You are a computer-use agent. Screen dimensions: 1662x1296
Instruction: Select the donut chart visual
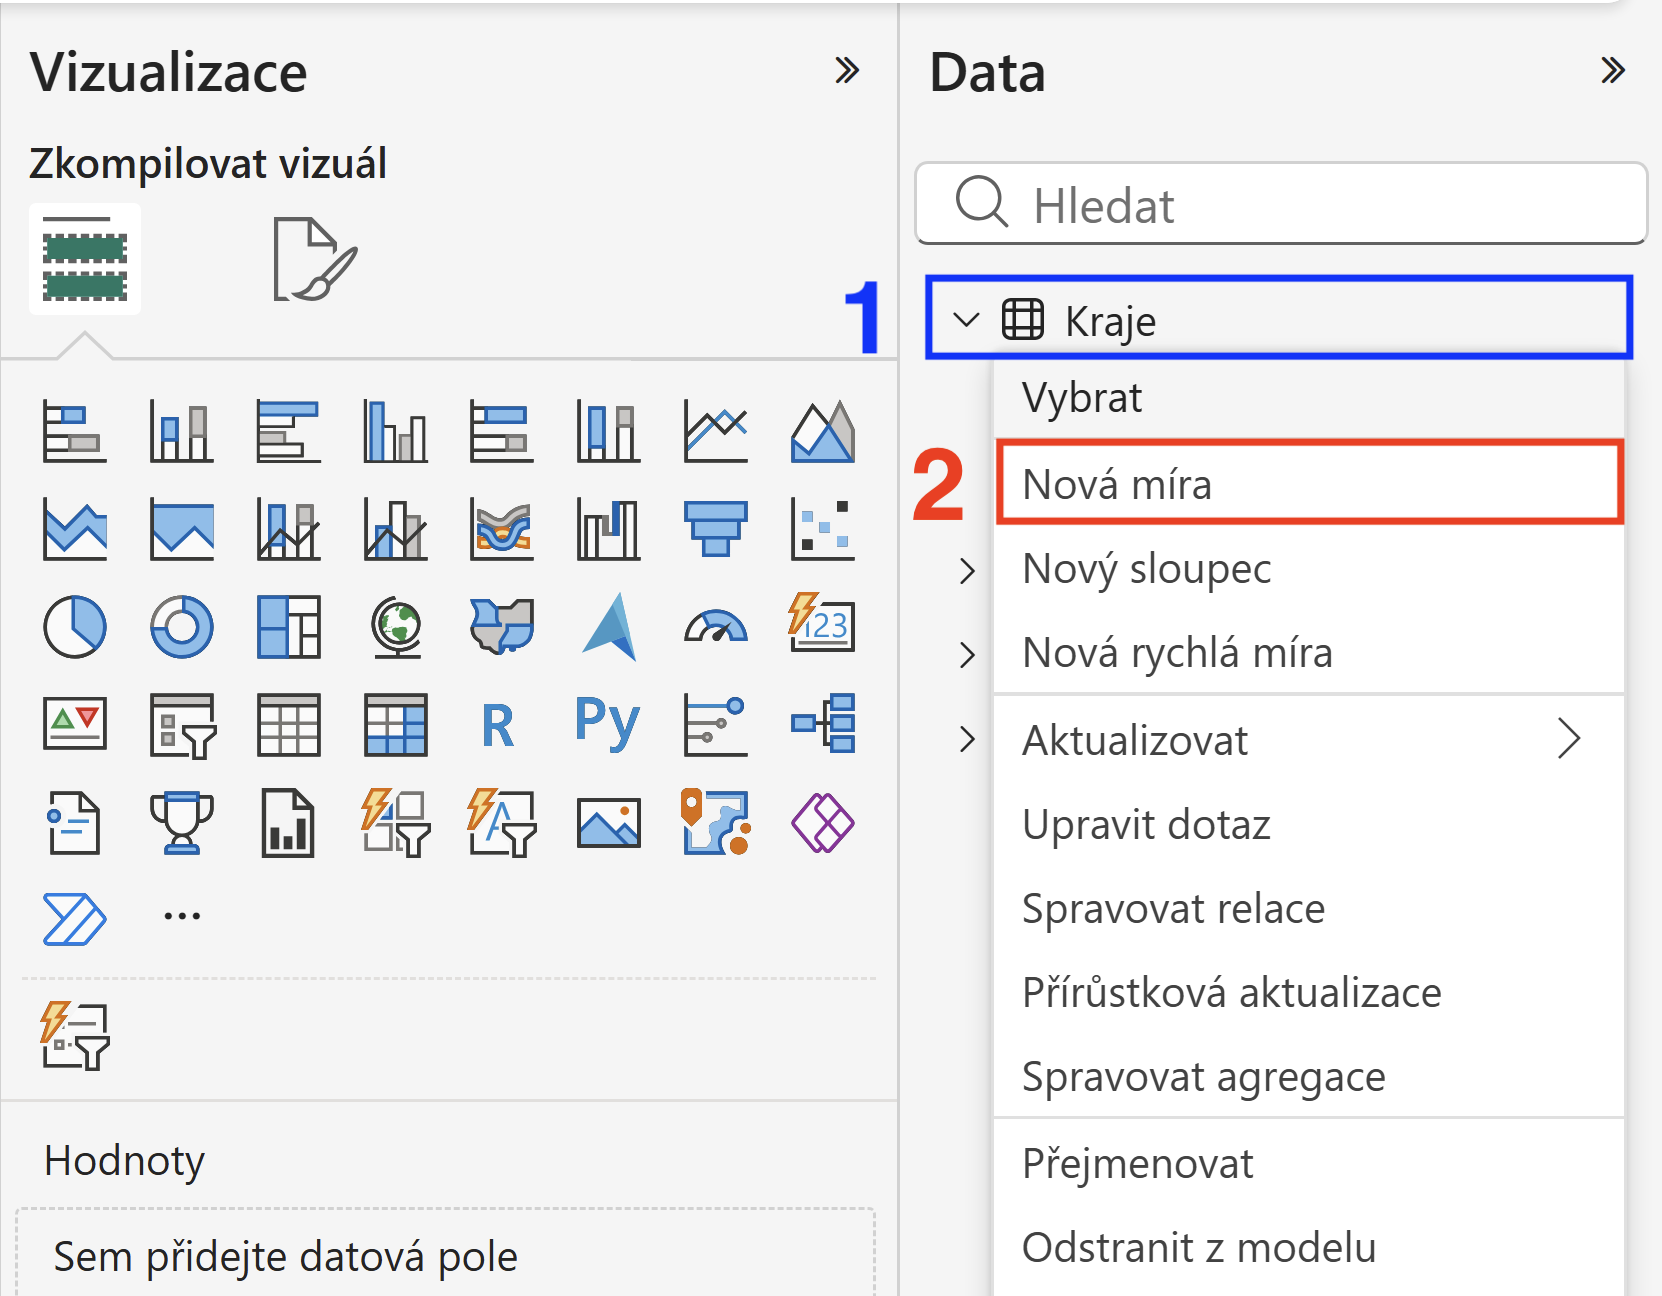(182, 627)
